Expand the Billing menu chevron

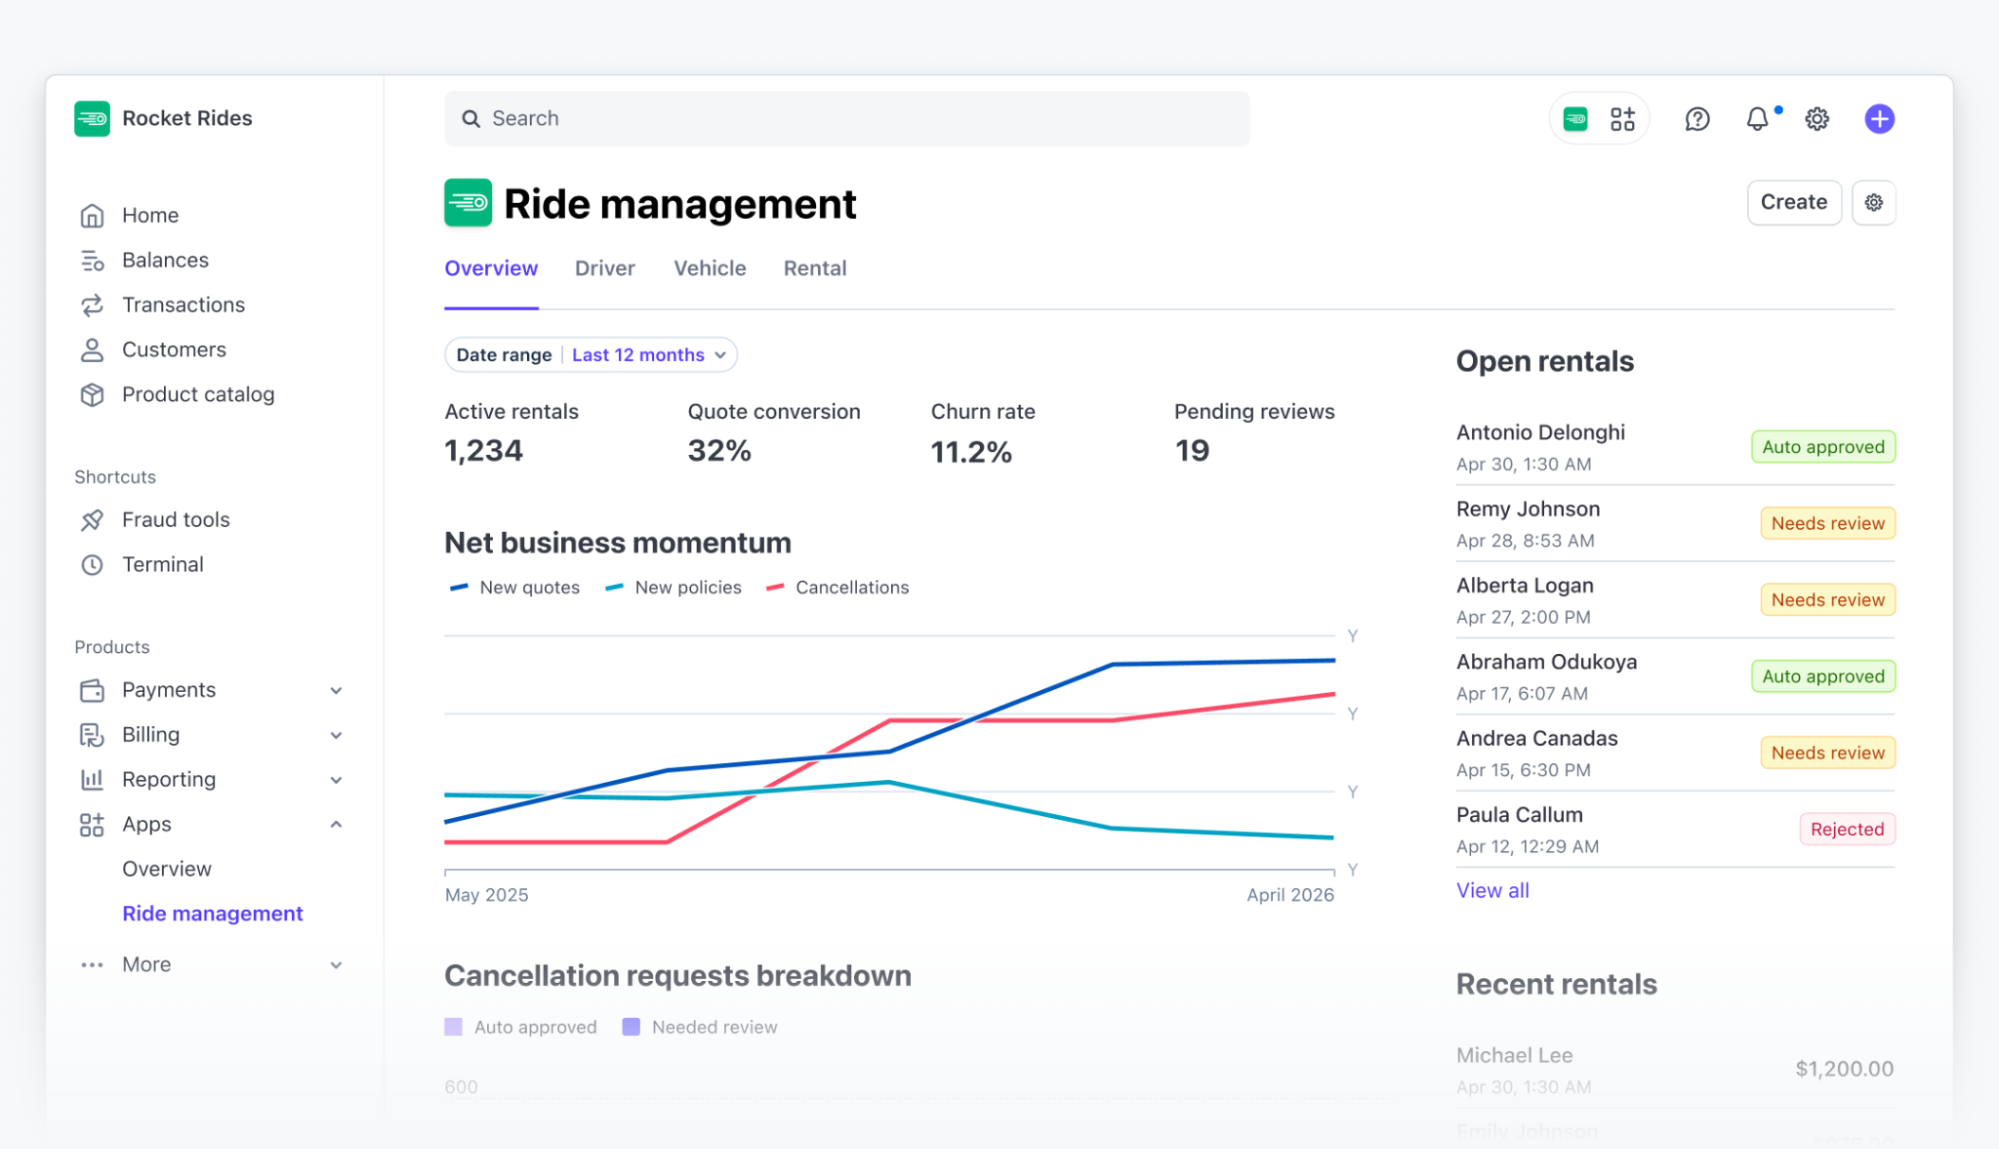click(x=336, y=735)
